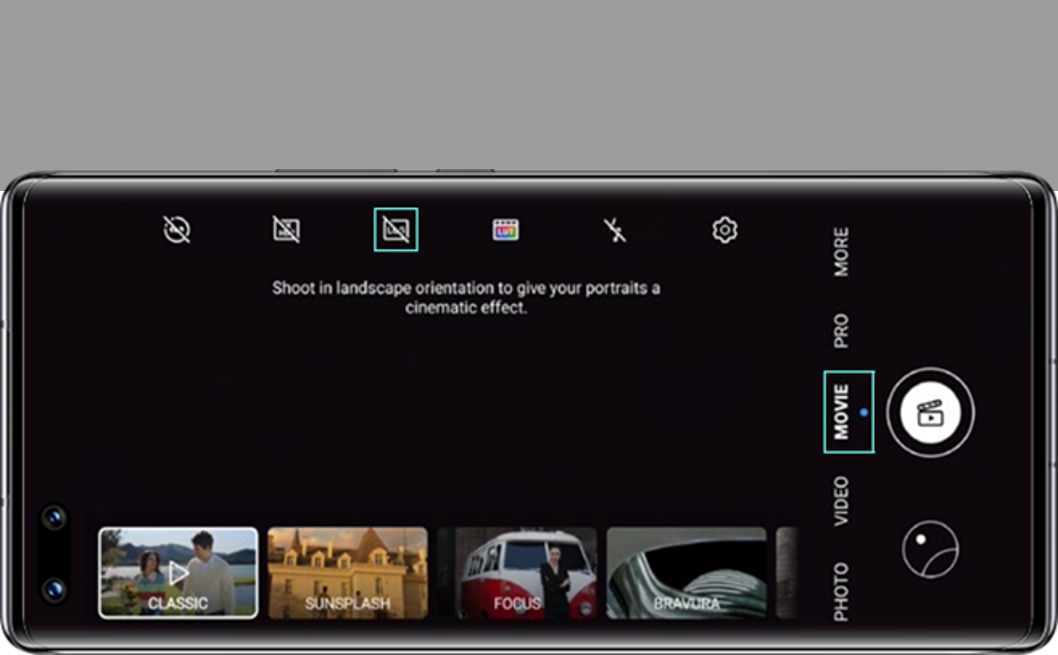Tap the colorful LUT icon
Screen dimensions: 1058x655
click(506, 231)
